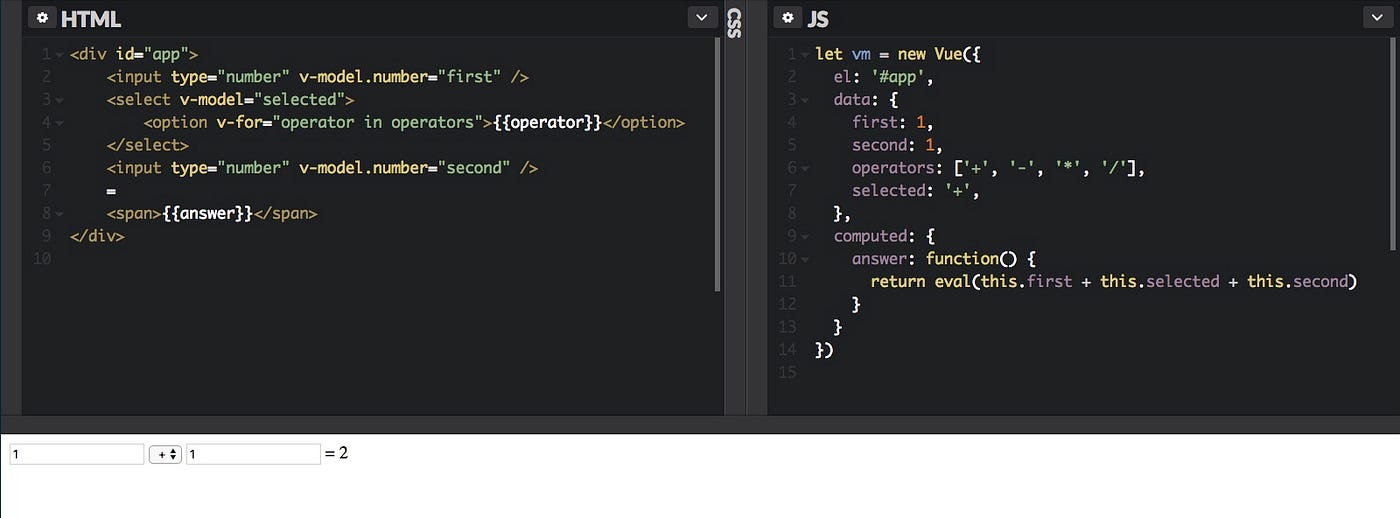Expand HTML panel dropdown chevron
This screenshot has width=1400, height=518.
coord(703,17)
